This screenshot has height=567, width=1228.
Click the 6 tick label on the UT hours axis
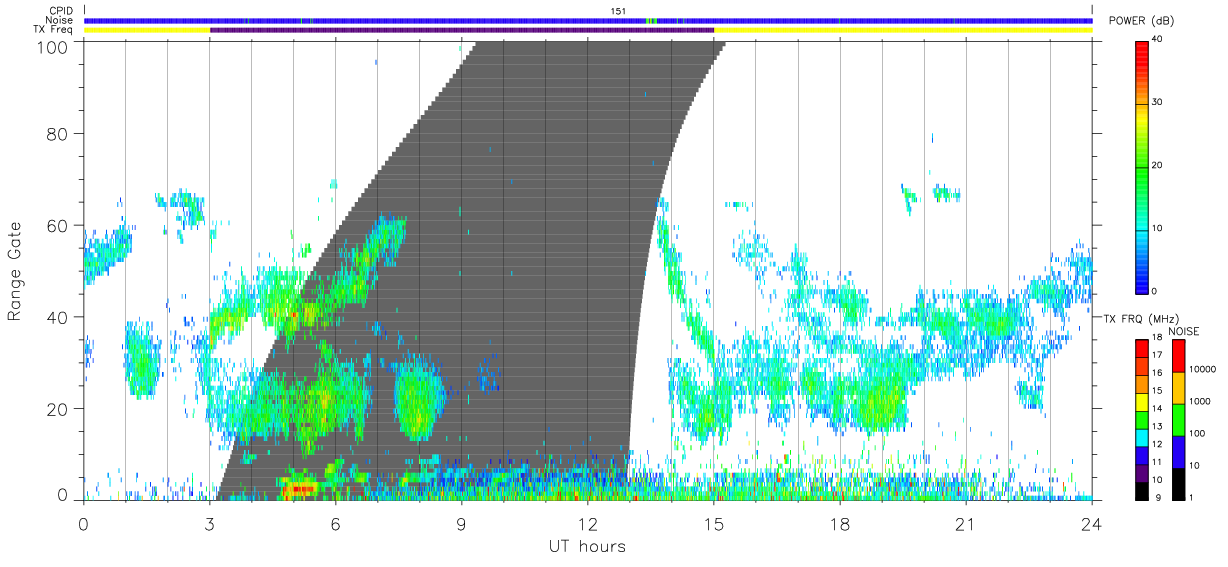coord(335,523)
